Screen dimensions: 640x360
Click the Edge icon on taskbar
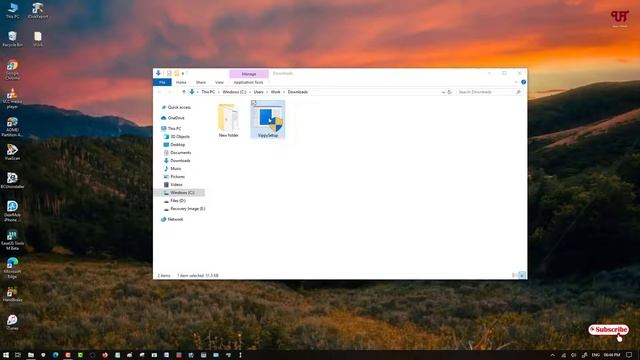point(56,355)
